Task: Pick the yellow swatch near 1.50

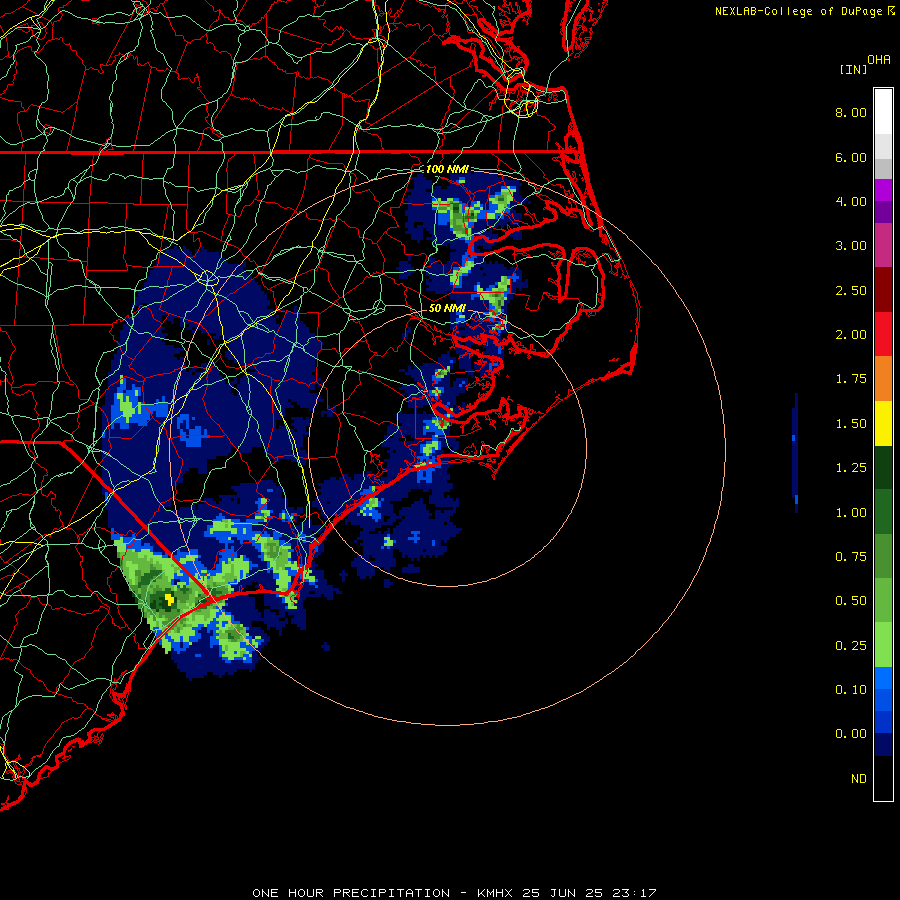Action: pos(883,423)
